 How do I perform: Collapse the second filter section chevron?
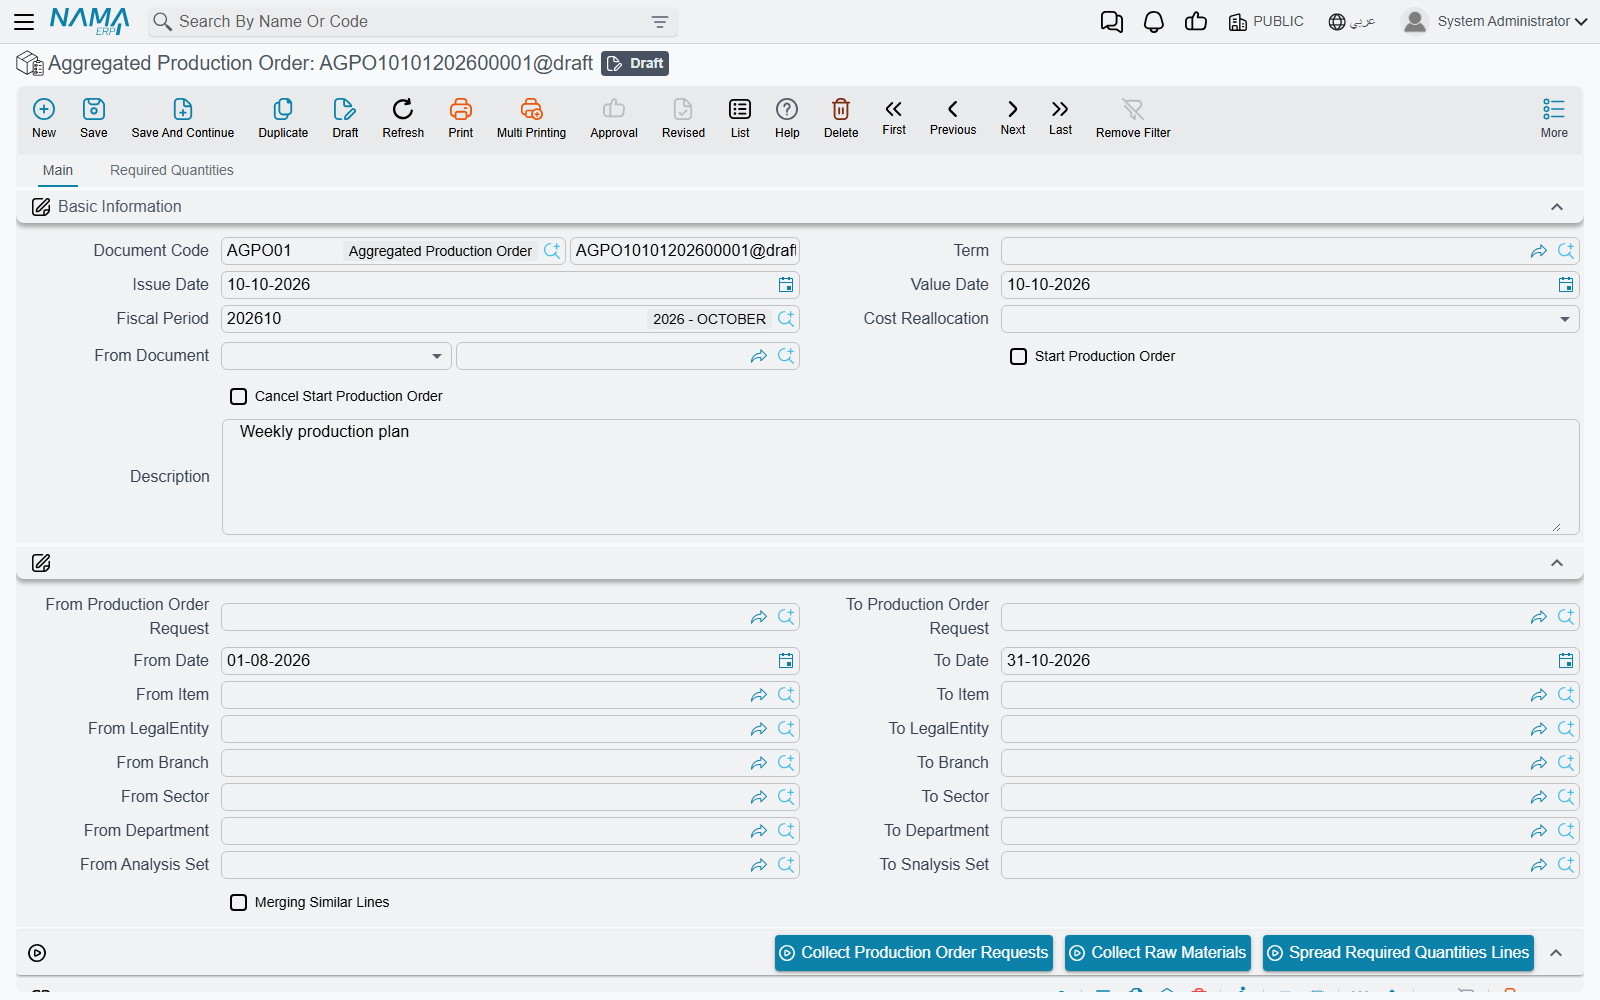tap(1557, 563)
